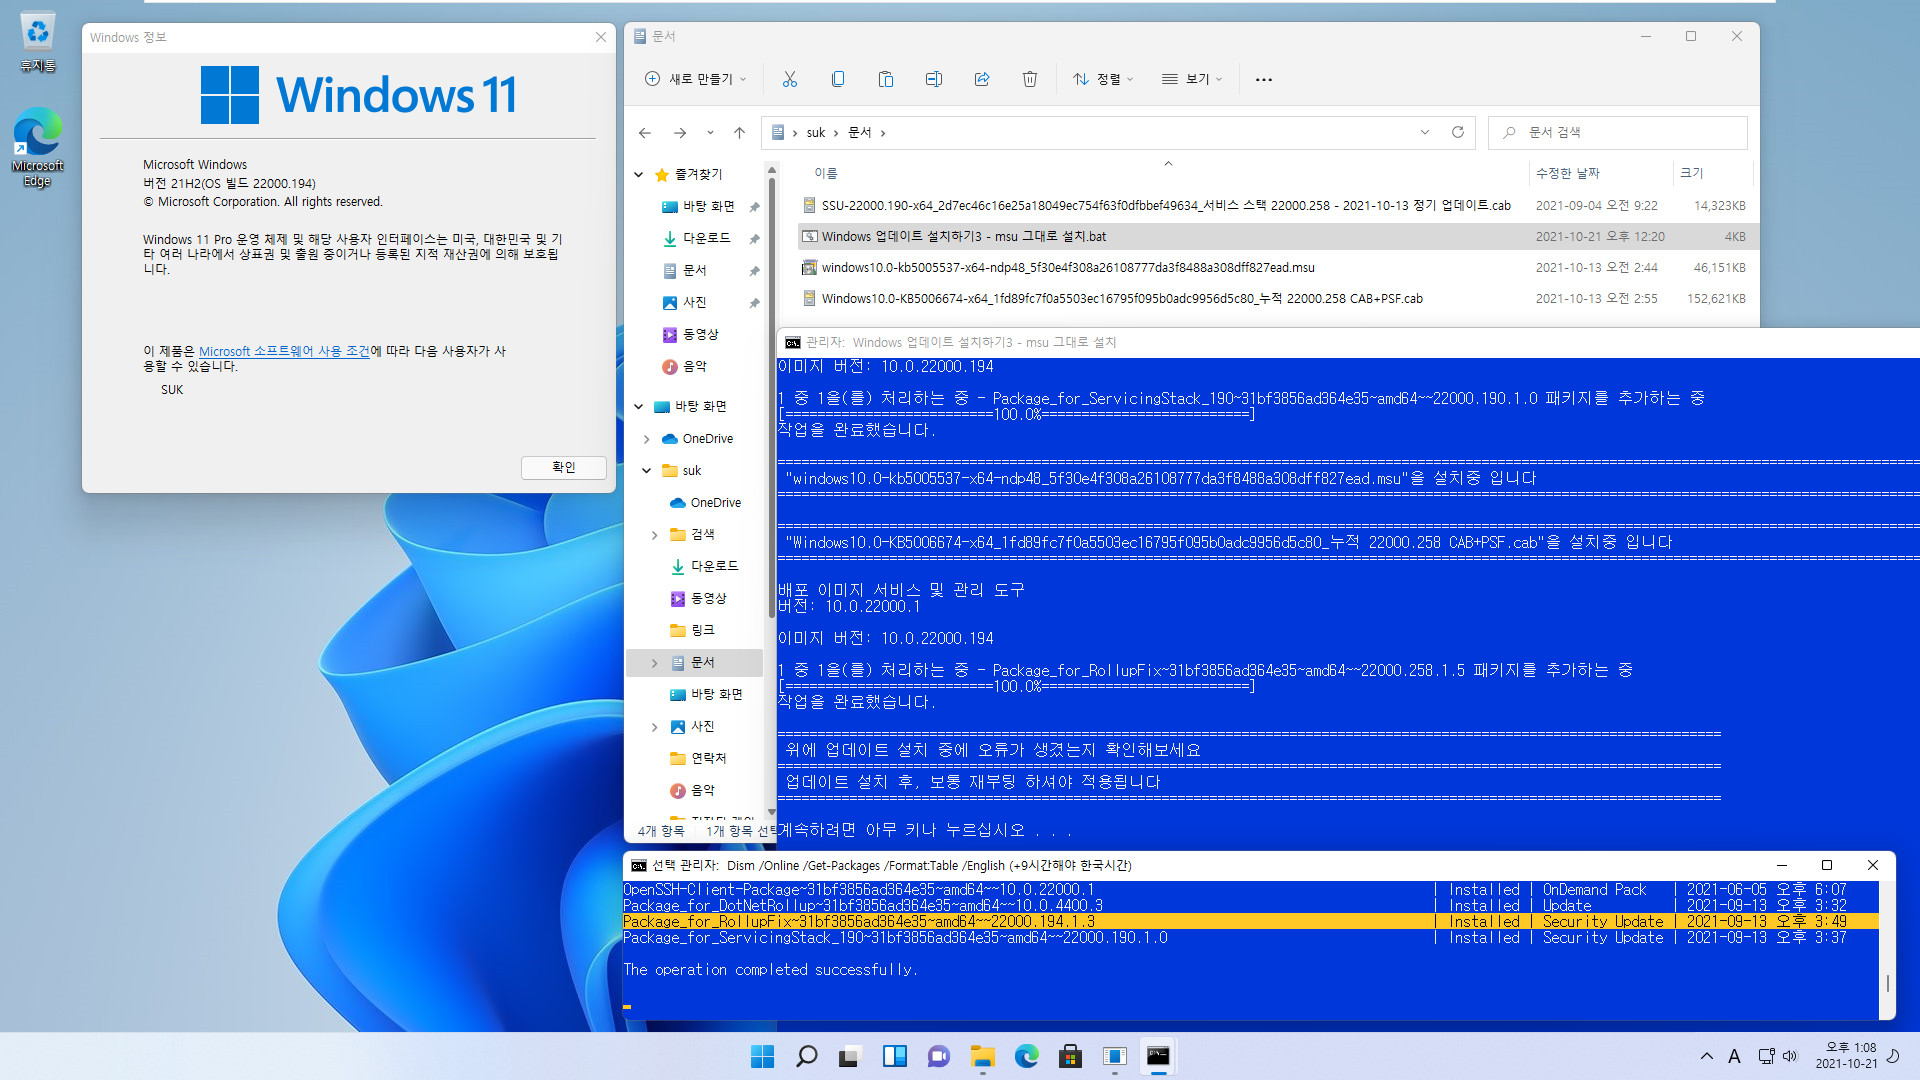Open Microsoft Edge desktop shortcut
This screenshot has height=1080, width=1920.
(37, 147)
